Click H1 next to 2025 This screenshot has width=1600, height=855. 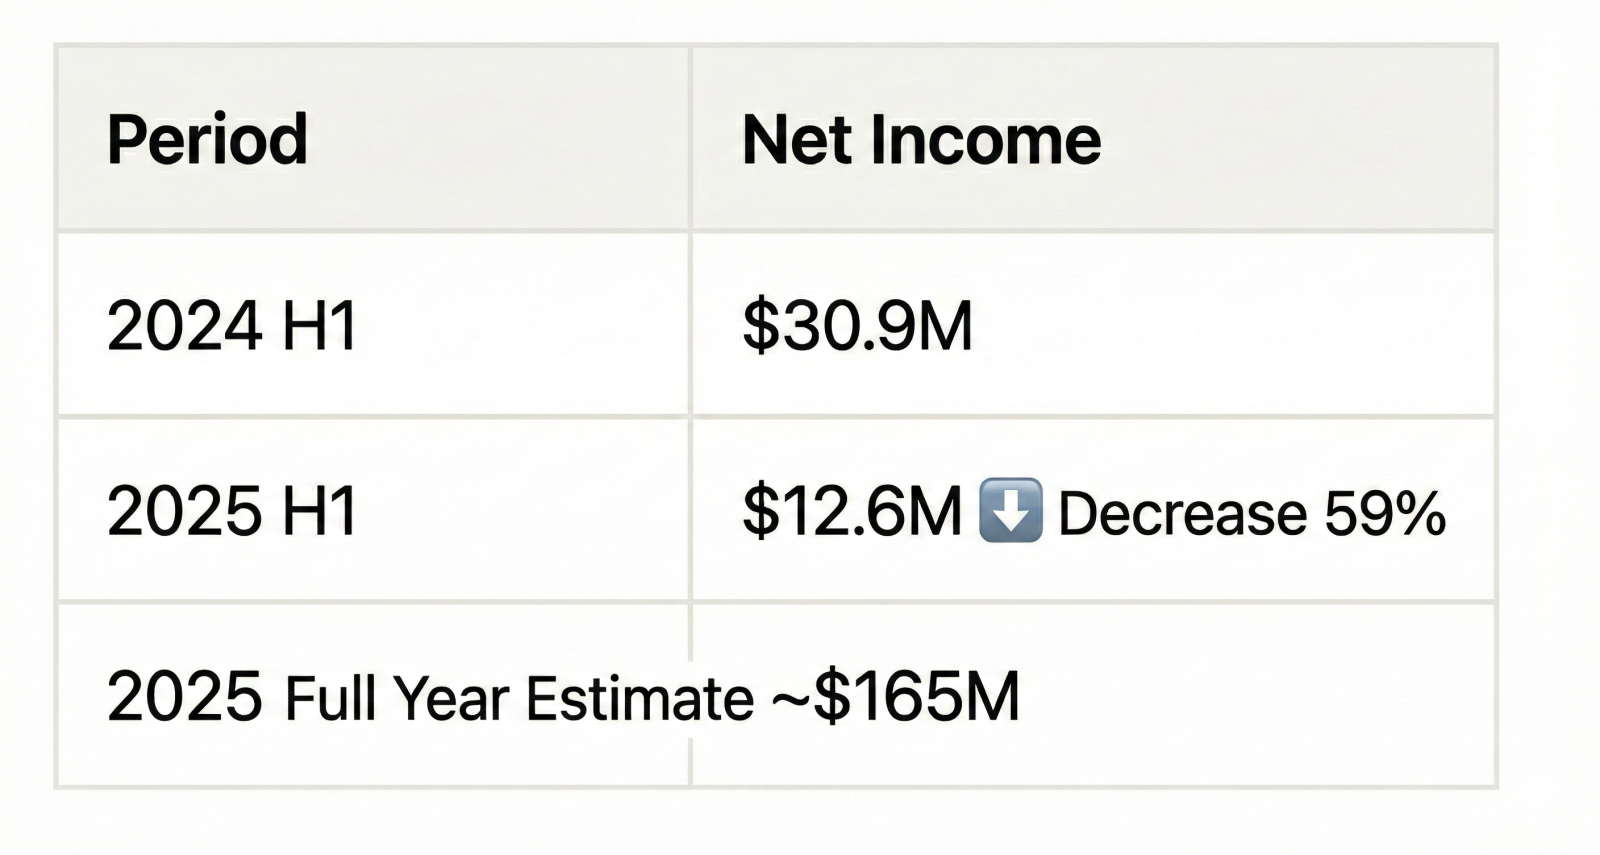pos(320,511)
